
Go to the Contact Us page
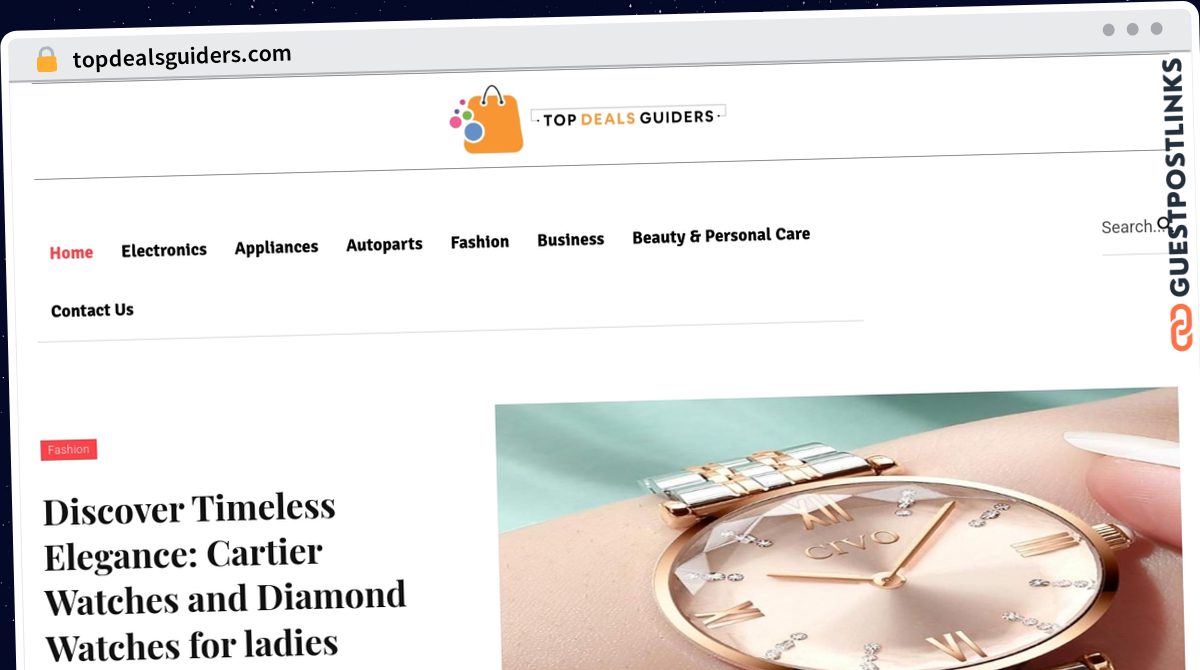click(x=92, y=310)
